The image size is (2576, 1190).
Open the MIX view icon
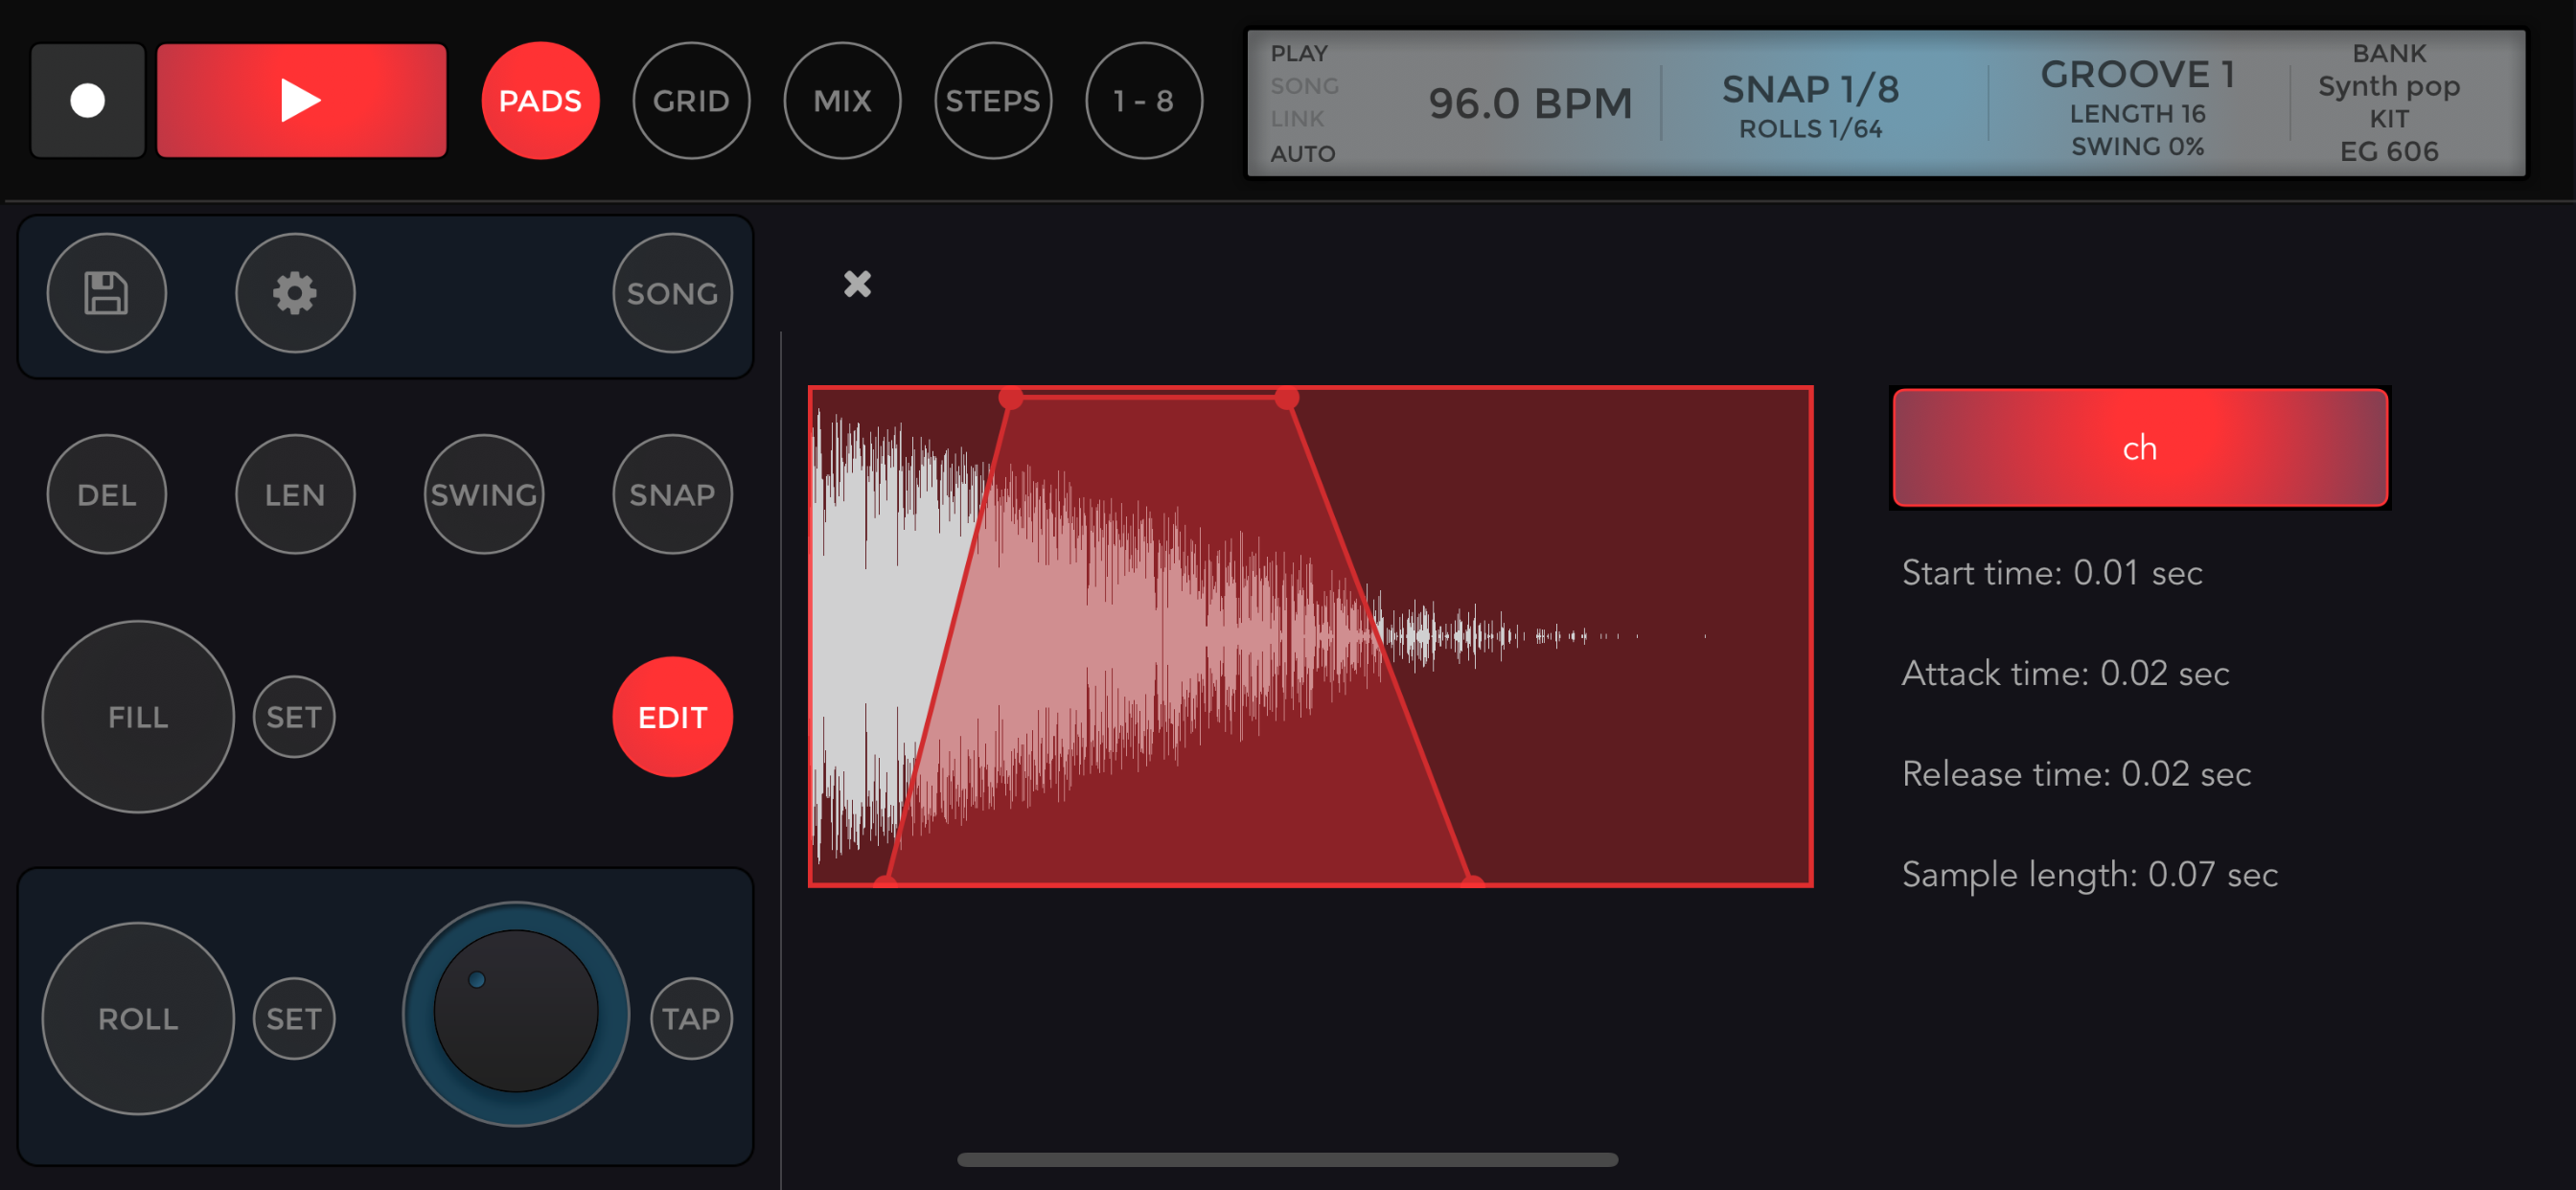click(843, 100)
